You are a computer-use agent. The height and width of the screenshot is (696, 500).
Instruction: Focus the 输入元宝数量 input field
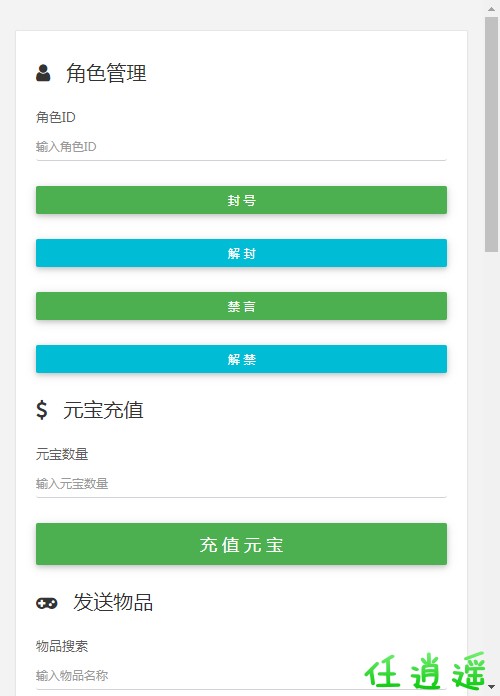[241, 484]
